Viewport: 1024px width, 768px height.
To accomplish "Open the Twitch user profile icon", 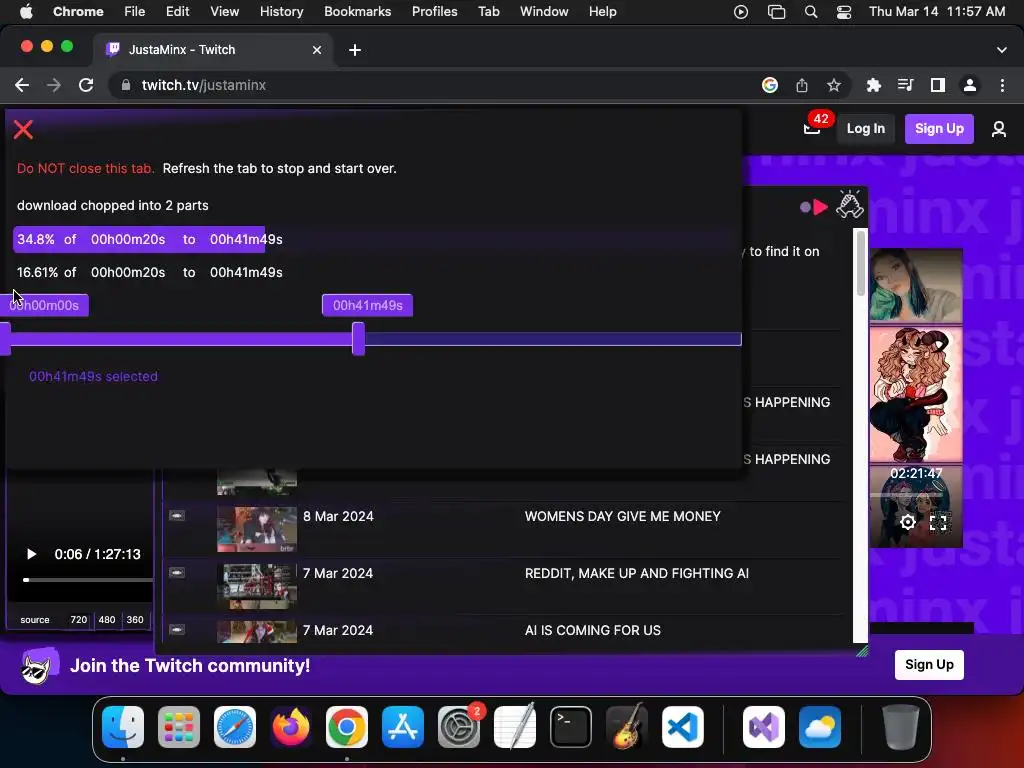I will [999, 129].
